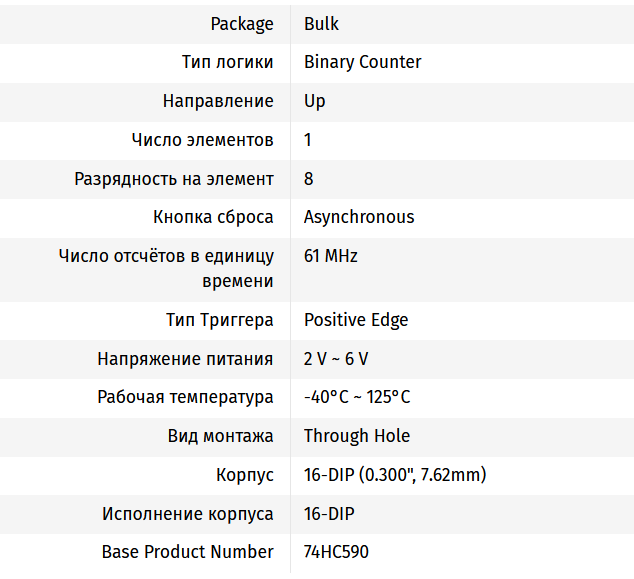Click the 'Число элементов' label

coord(202,140)
